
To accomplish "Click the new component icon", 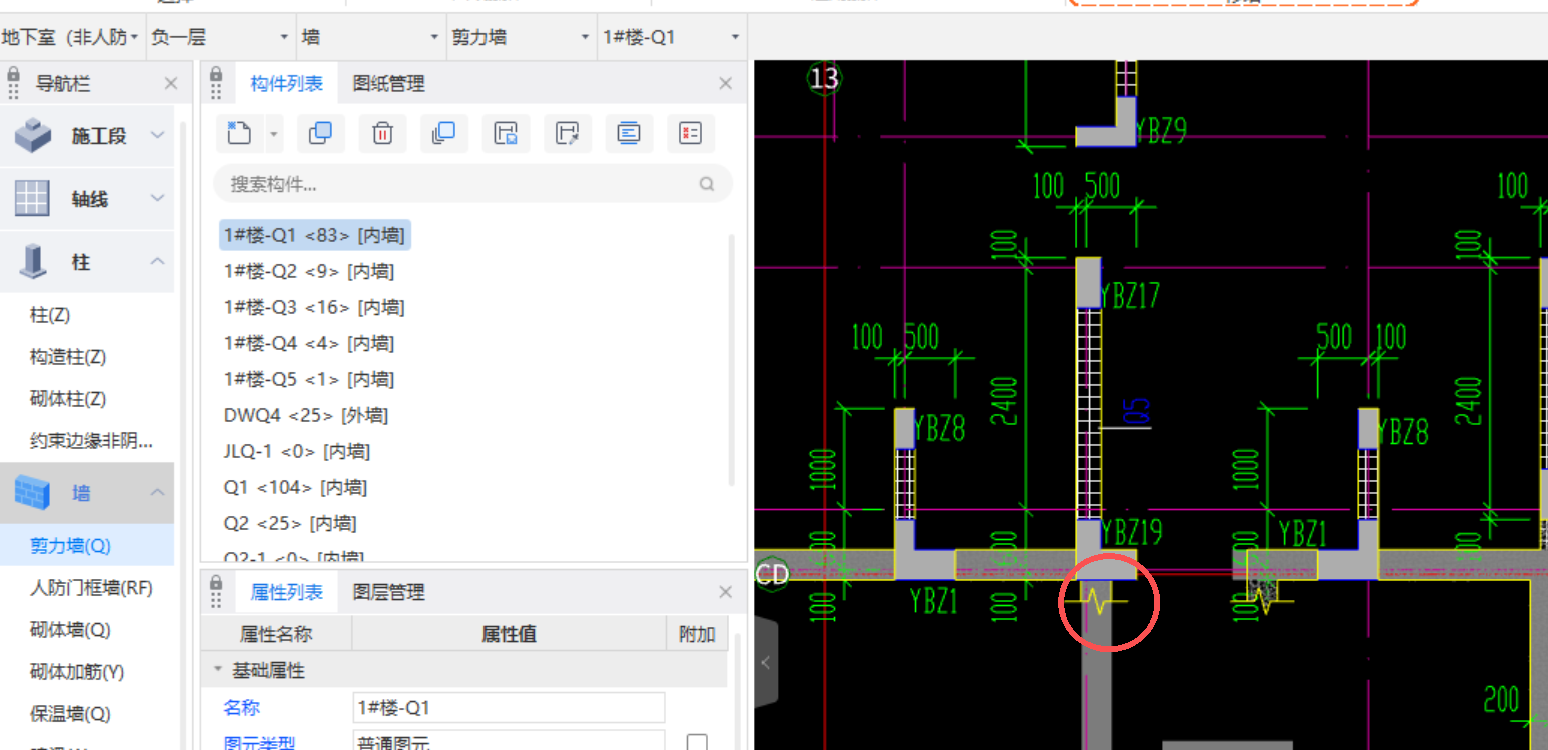I will 239,133.
